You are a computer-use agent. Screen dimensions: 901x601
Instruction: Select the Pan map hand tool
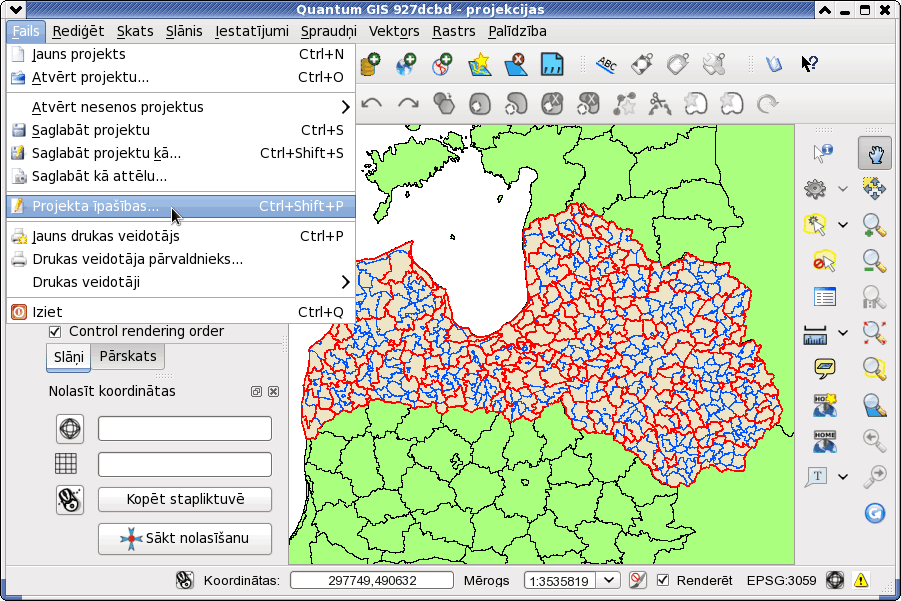[x=875, y=153]
